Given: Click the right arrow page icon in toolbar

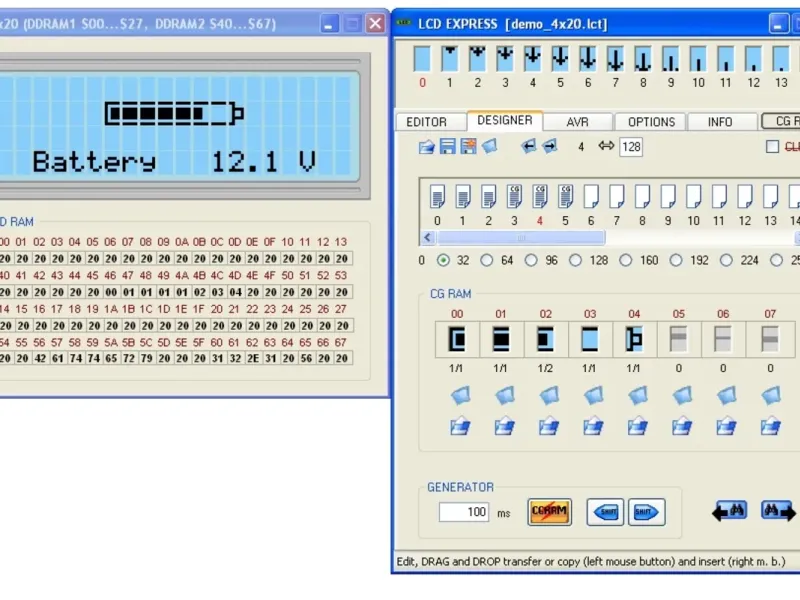Looking at the screenshot, I should tap(549, 147).
